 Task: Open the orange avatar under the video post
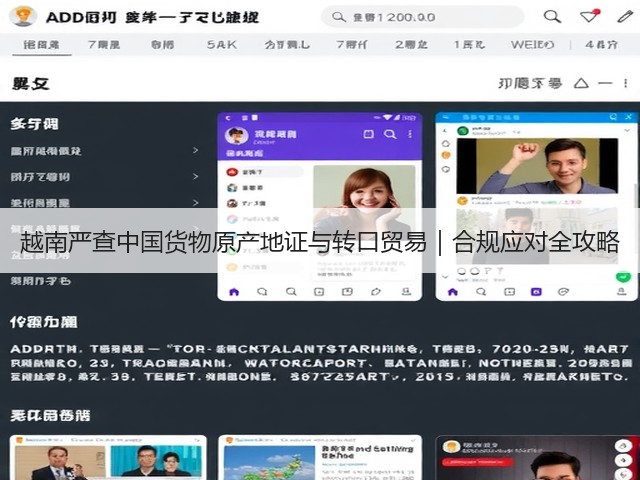tap(462, 200)
